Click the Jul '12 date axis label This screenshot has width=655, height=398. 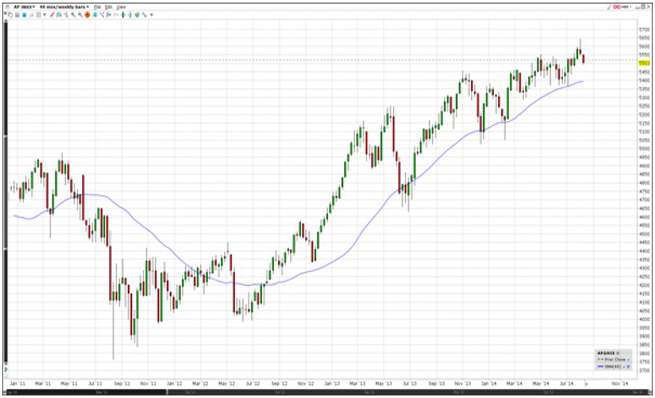(x=253, y=383)
